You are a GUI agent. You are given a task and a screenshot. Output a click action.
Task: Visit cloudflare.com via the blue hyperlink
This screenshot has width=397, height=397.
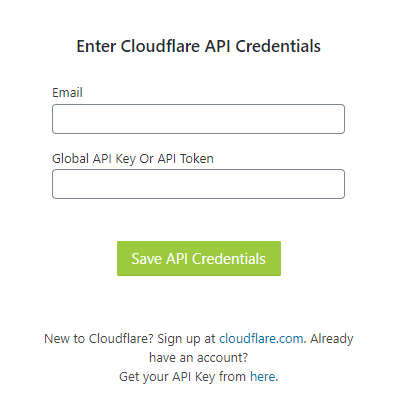click(x=261, y=339)
